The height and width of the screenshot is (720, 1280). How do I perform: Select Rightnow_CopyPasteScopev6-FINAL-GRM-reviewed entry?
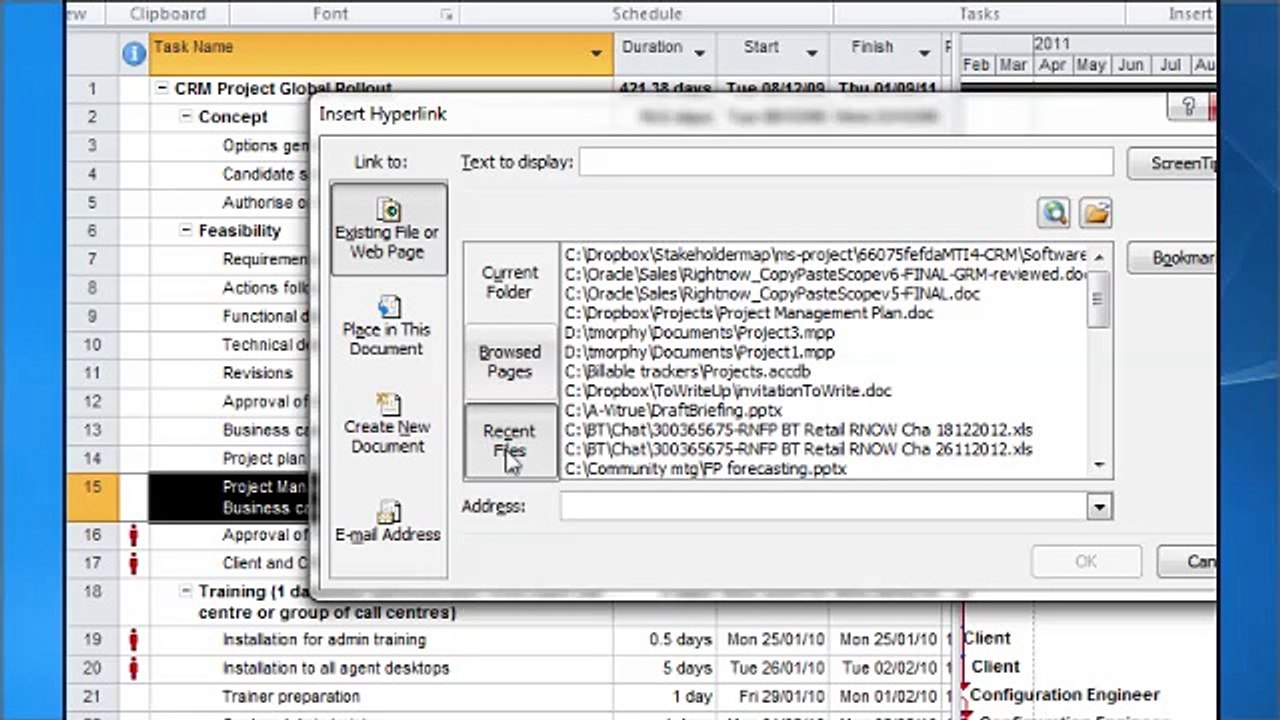[x=826, y=274]
